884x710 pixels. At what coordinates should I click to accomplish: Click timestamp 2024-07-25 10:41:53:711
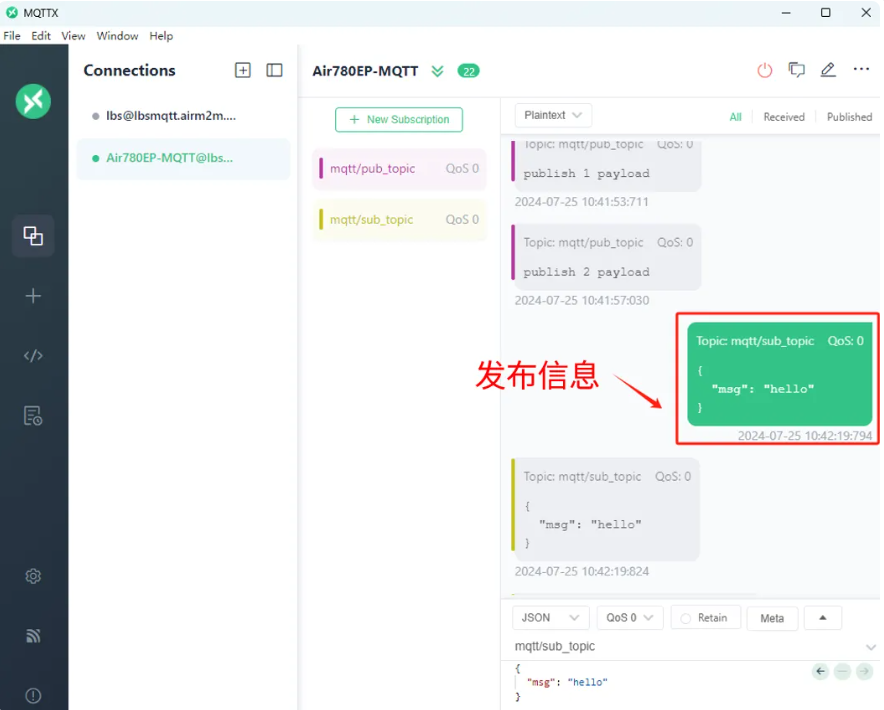click(x=582, y=202)
